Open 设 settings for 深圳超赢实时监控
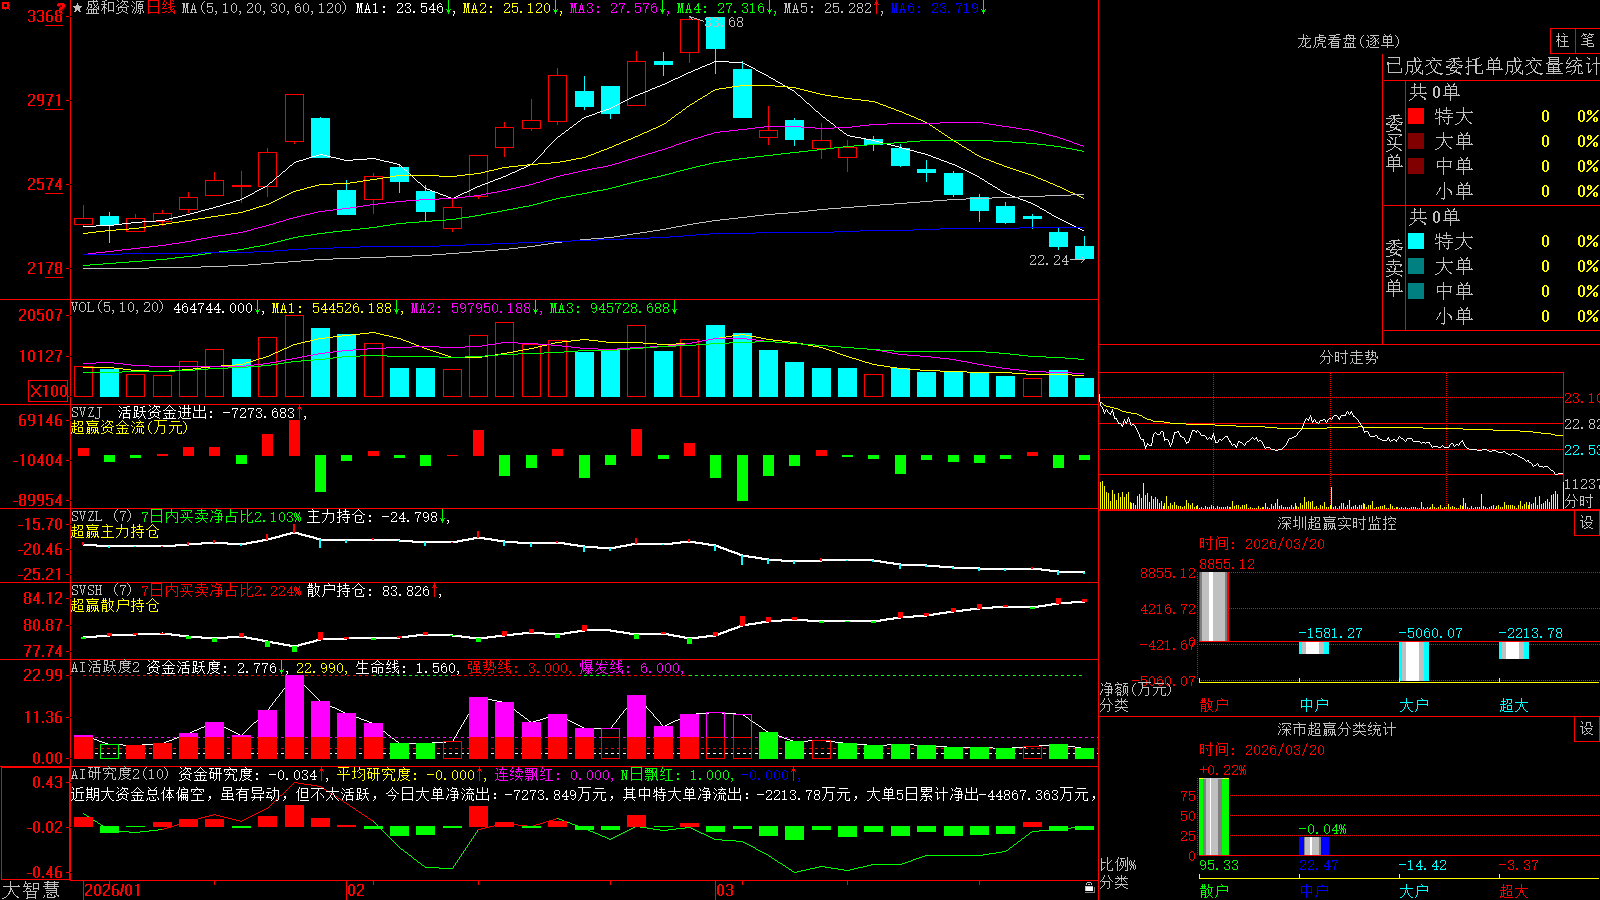 coord(1587,523)
